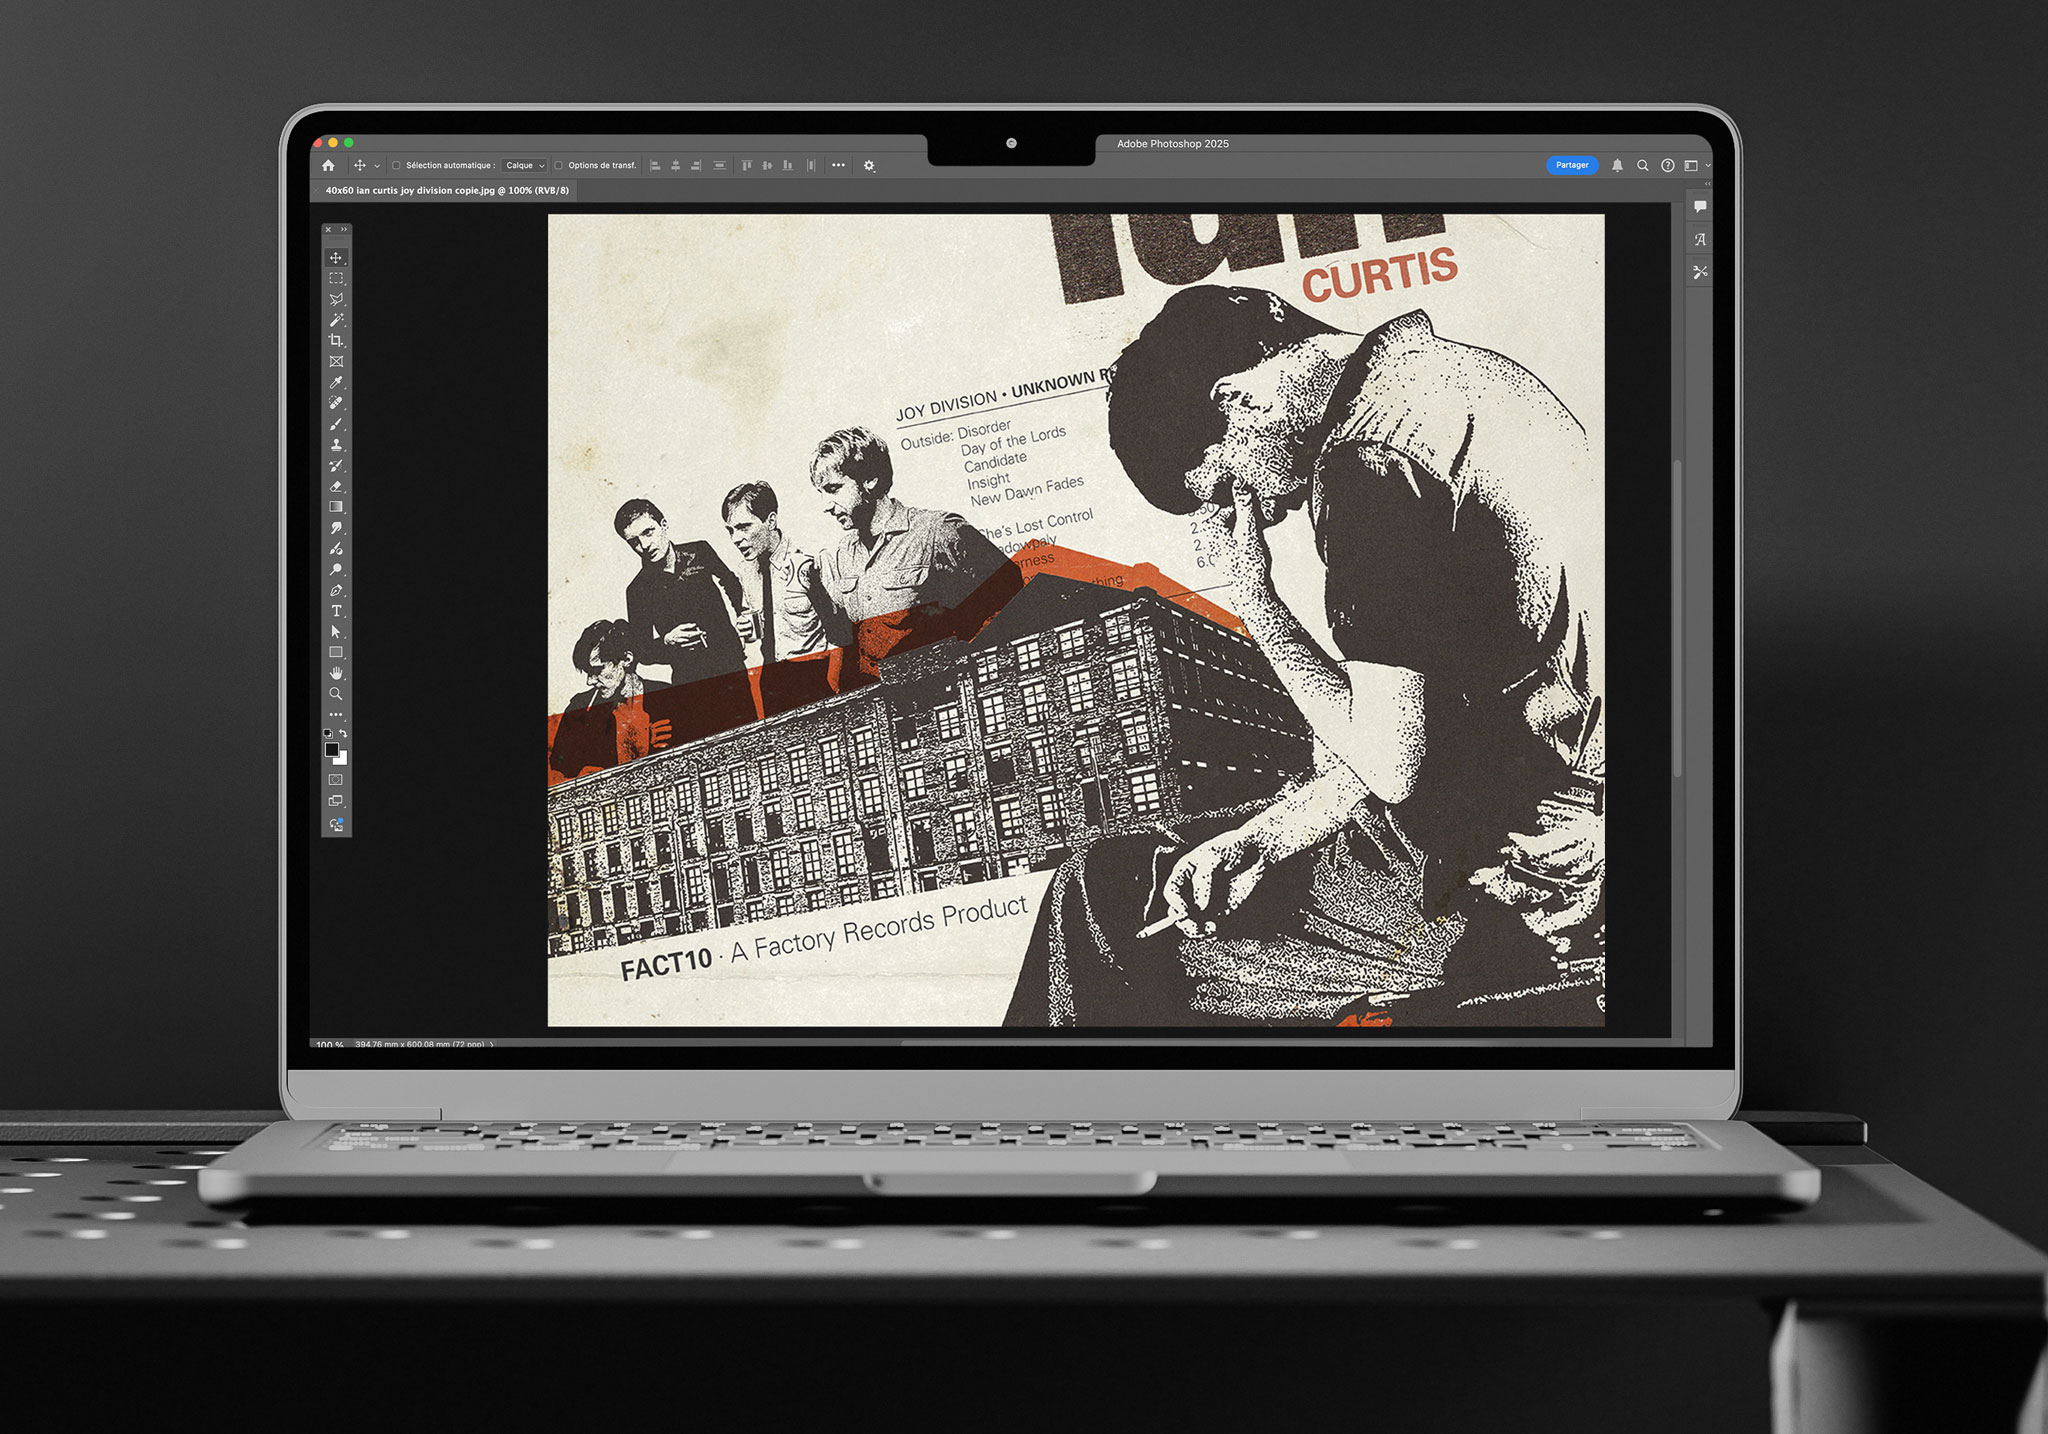The width and height of the screenshot is (2048, 1434).
Task: Change the screen mode
Action: (x=336, y=801)
